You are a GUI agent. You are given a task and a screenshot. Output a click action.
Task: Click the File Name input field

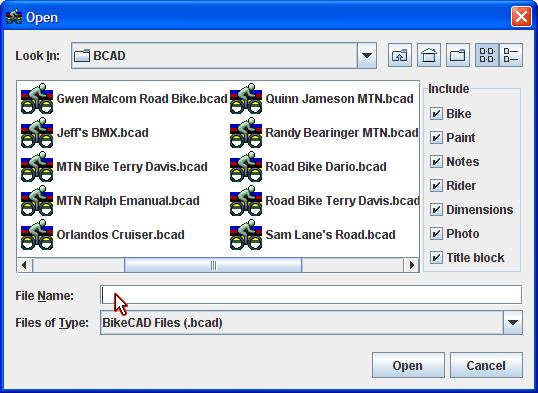click(311, 295)
